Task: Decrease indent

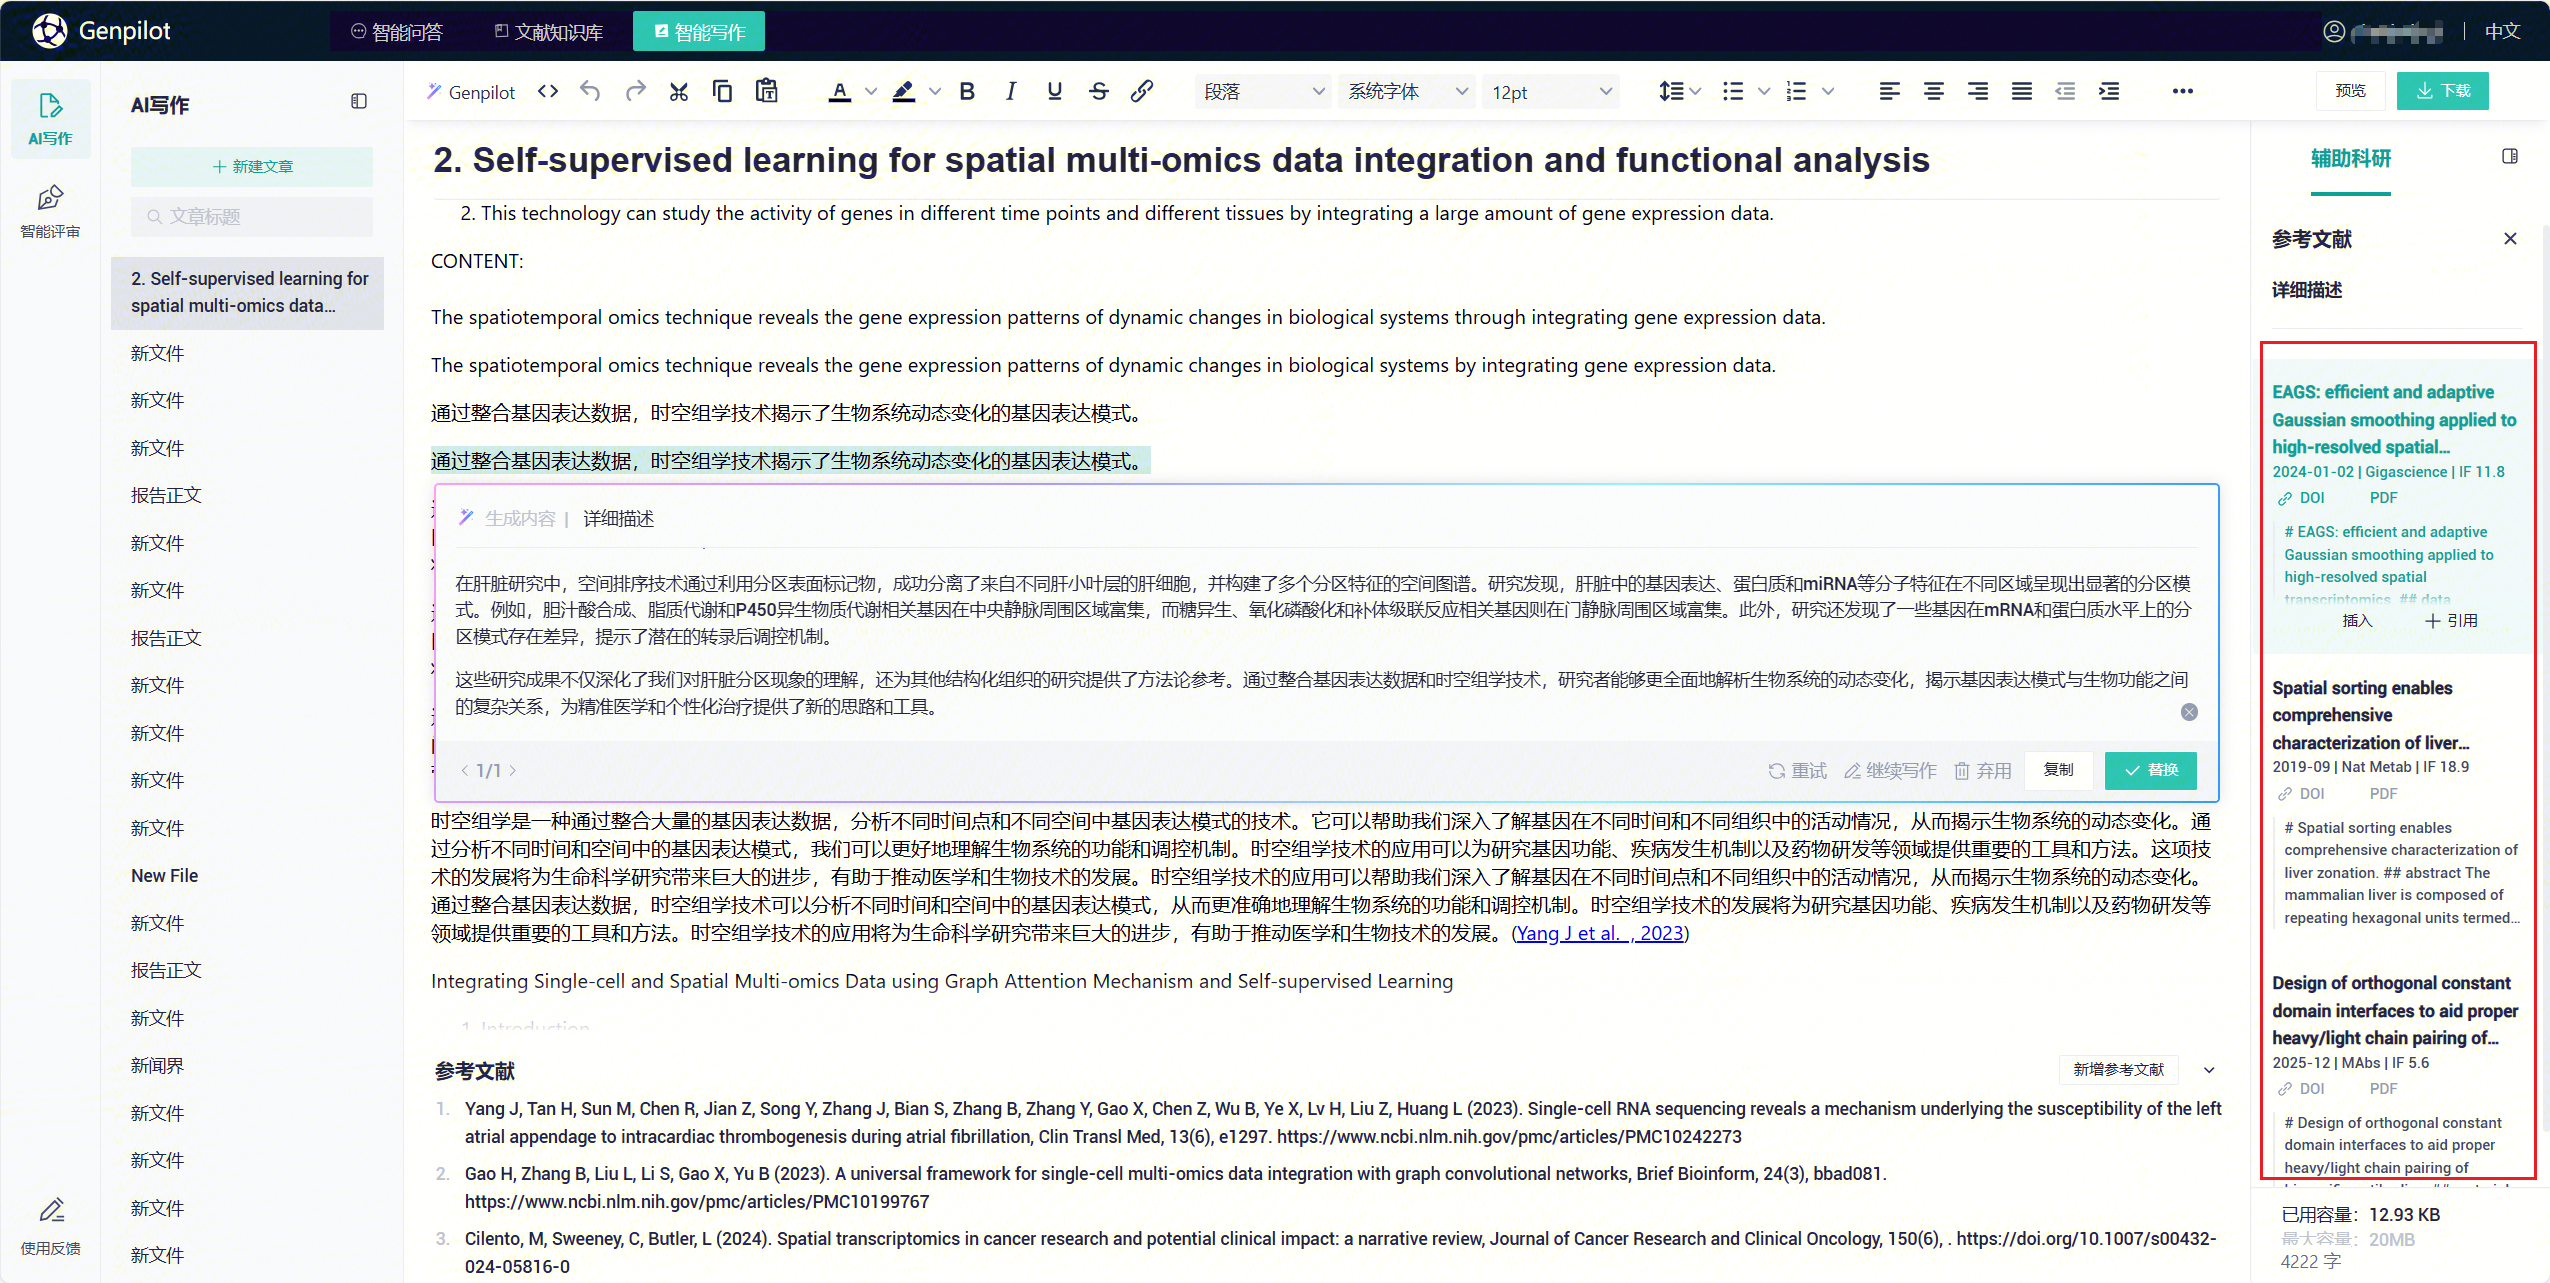Action: point(2065,92)
